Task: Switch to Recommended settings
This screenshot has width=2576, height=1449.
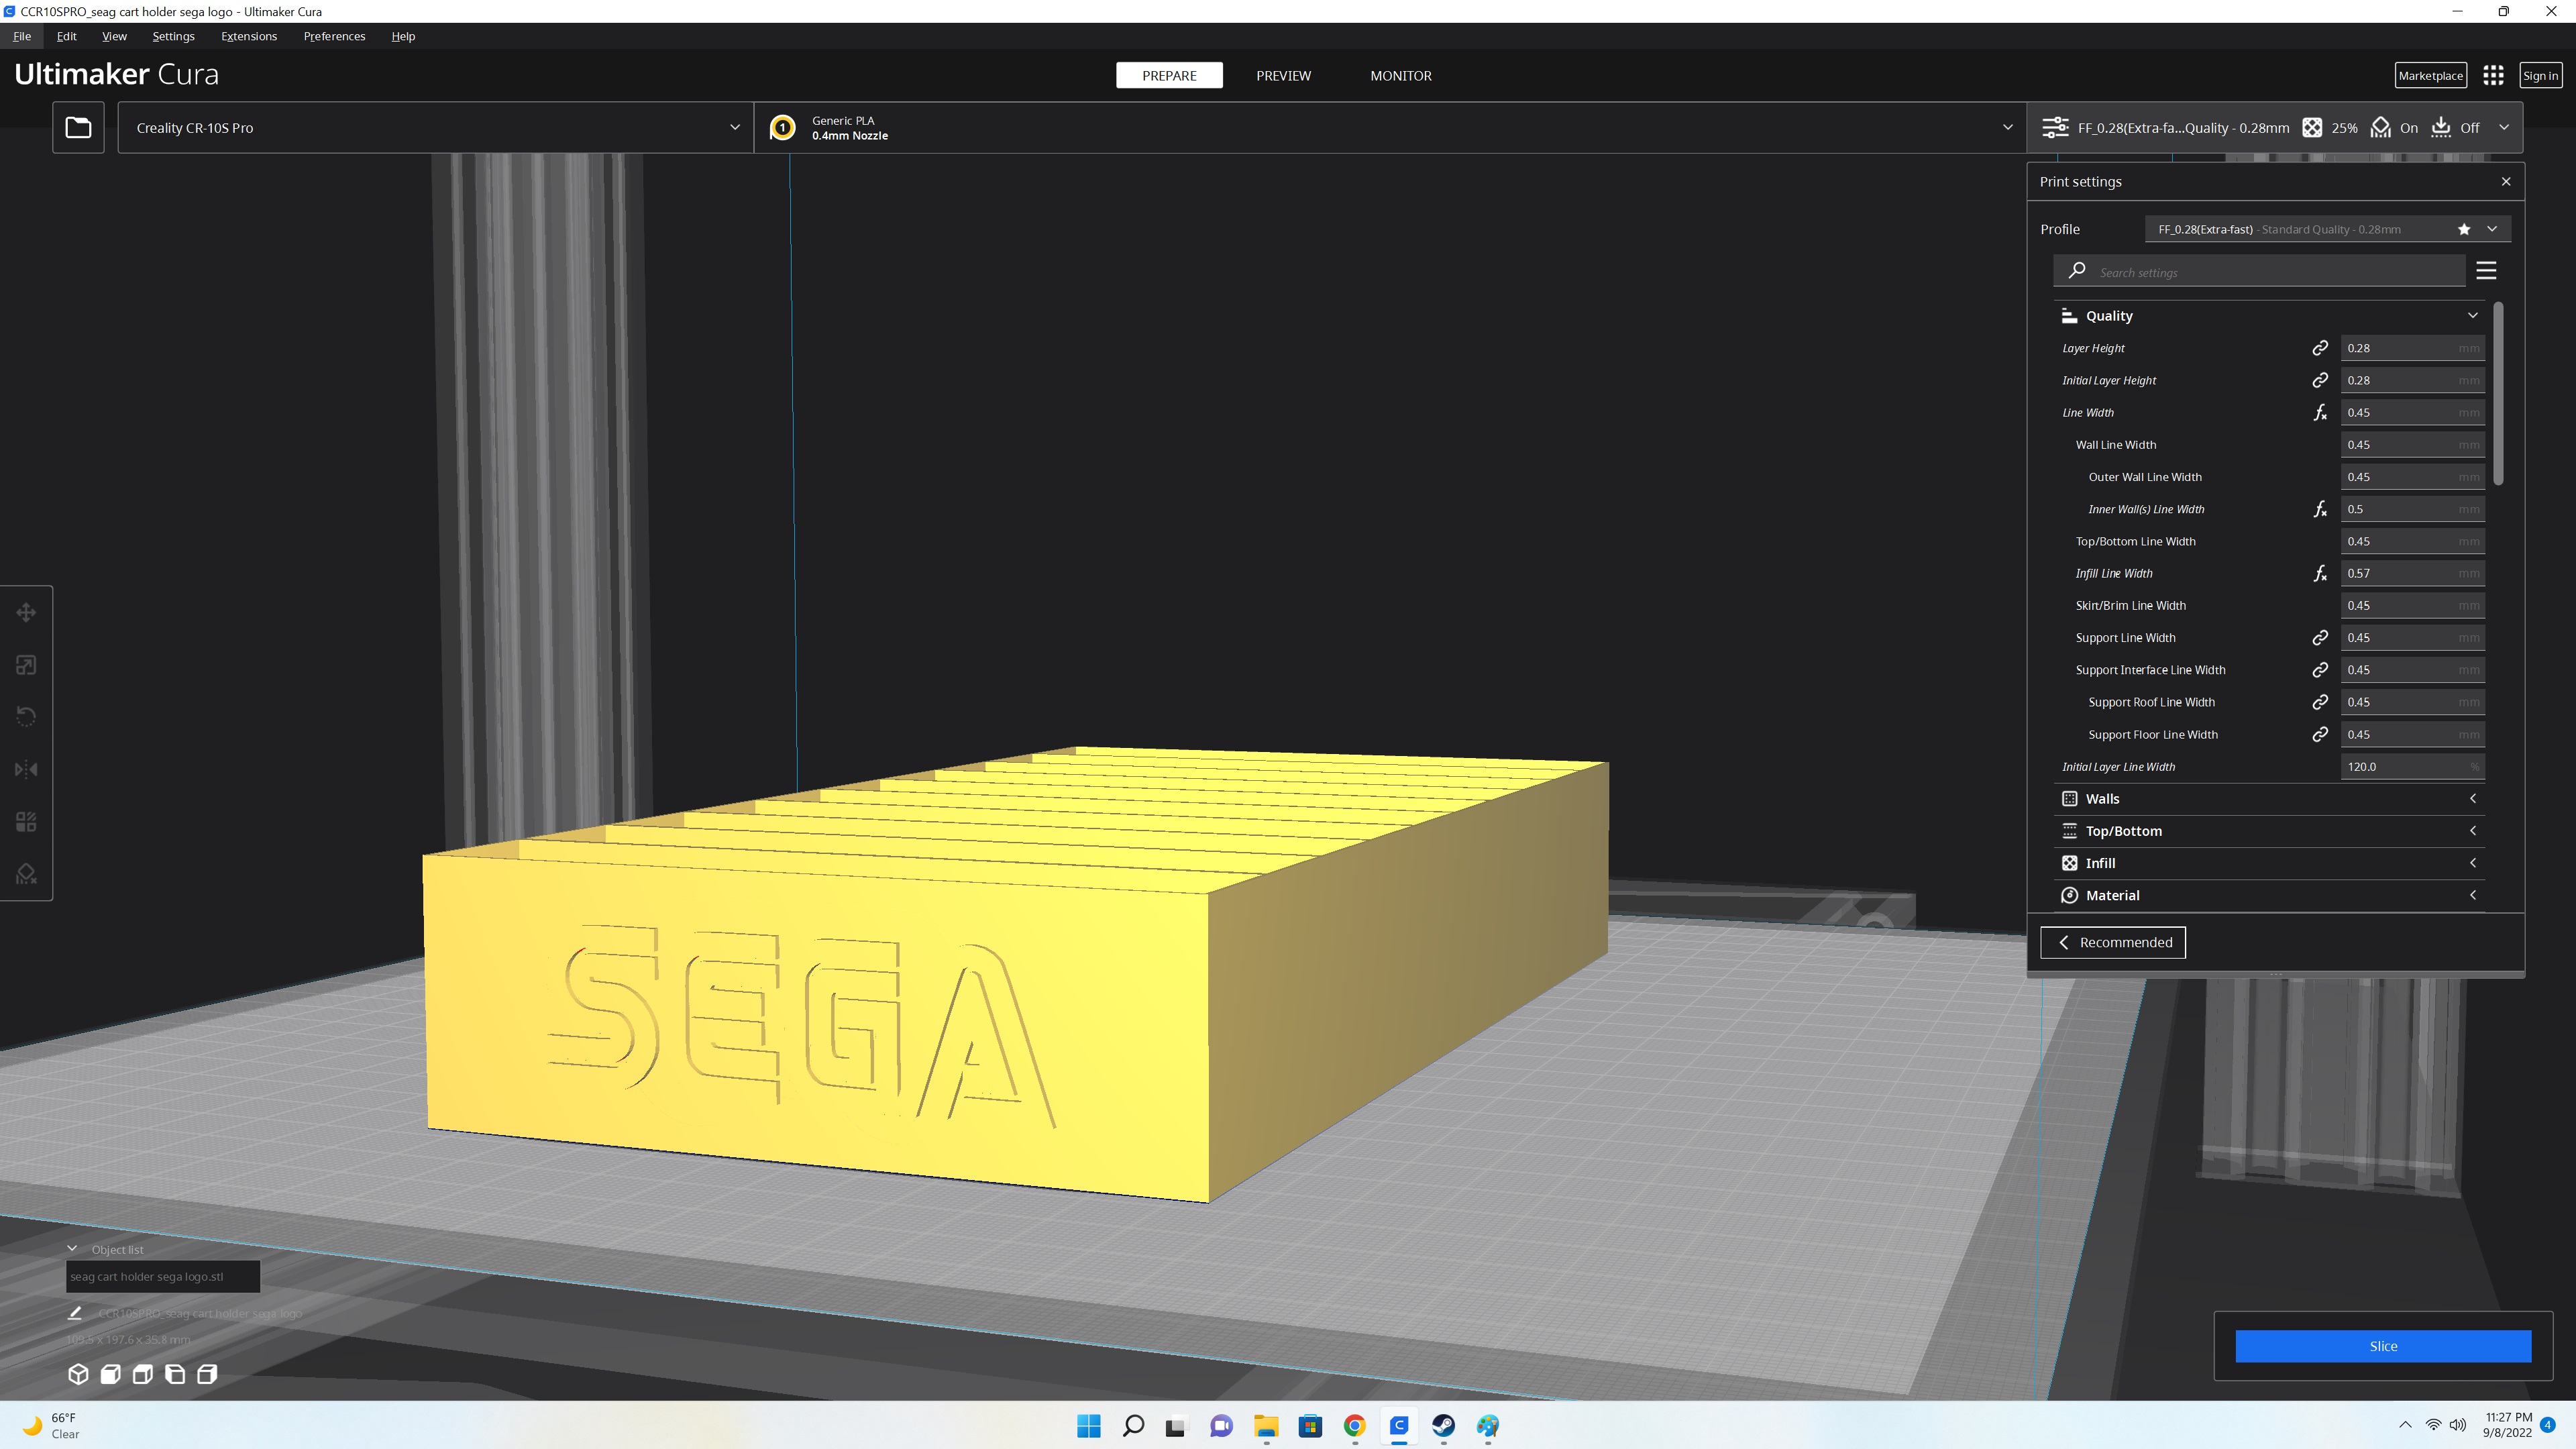Action: (2113, 942)
